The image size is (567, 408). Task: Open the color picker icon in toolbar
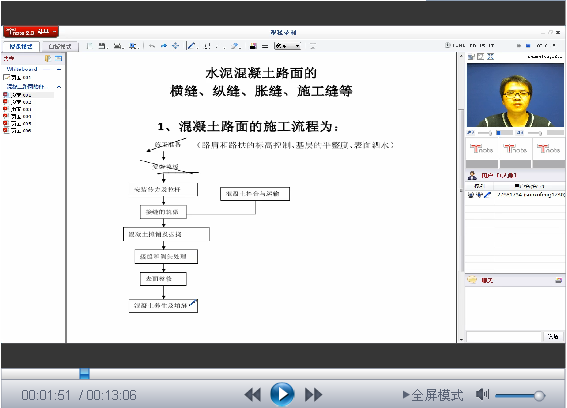[x=253, y=46]
